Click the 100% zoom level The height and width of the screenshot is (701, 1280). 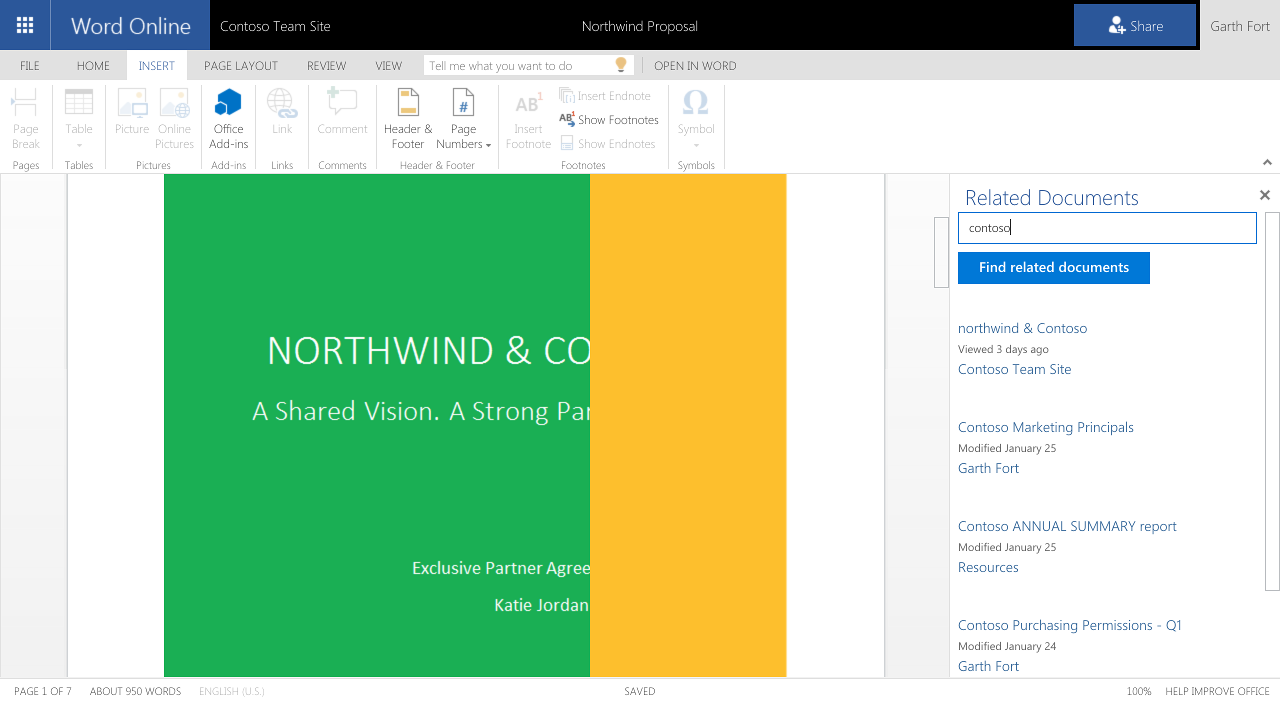(1139, 691)
